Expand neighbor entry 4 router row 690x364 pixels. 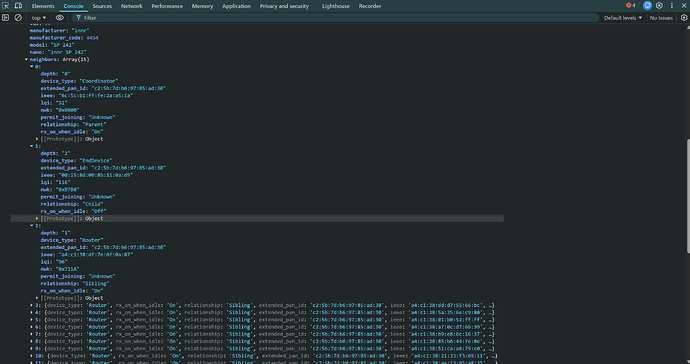click(32, 313)
